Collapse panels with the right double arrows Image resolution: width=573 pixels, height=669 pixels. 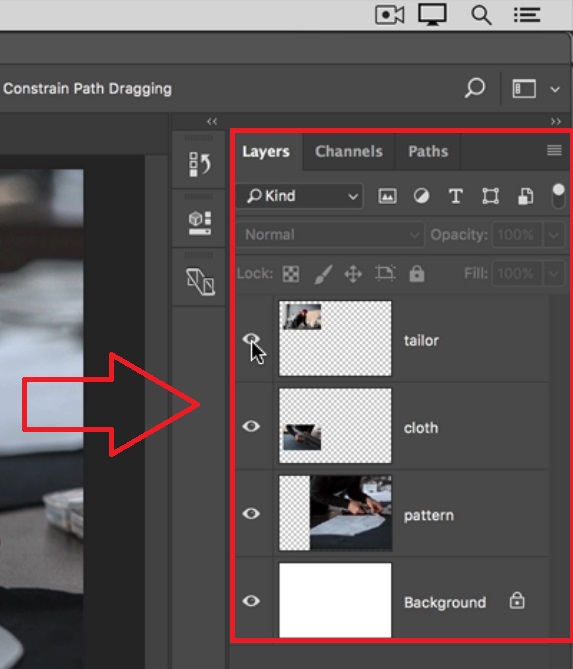[x=556, y=122]
